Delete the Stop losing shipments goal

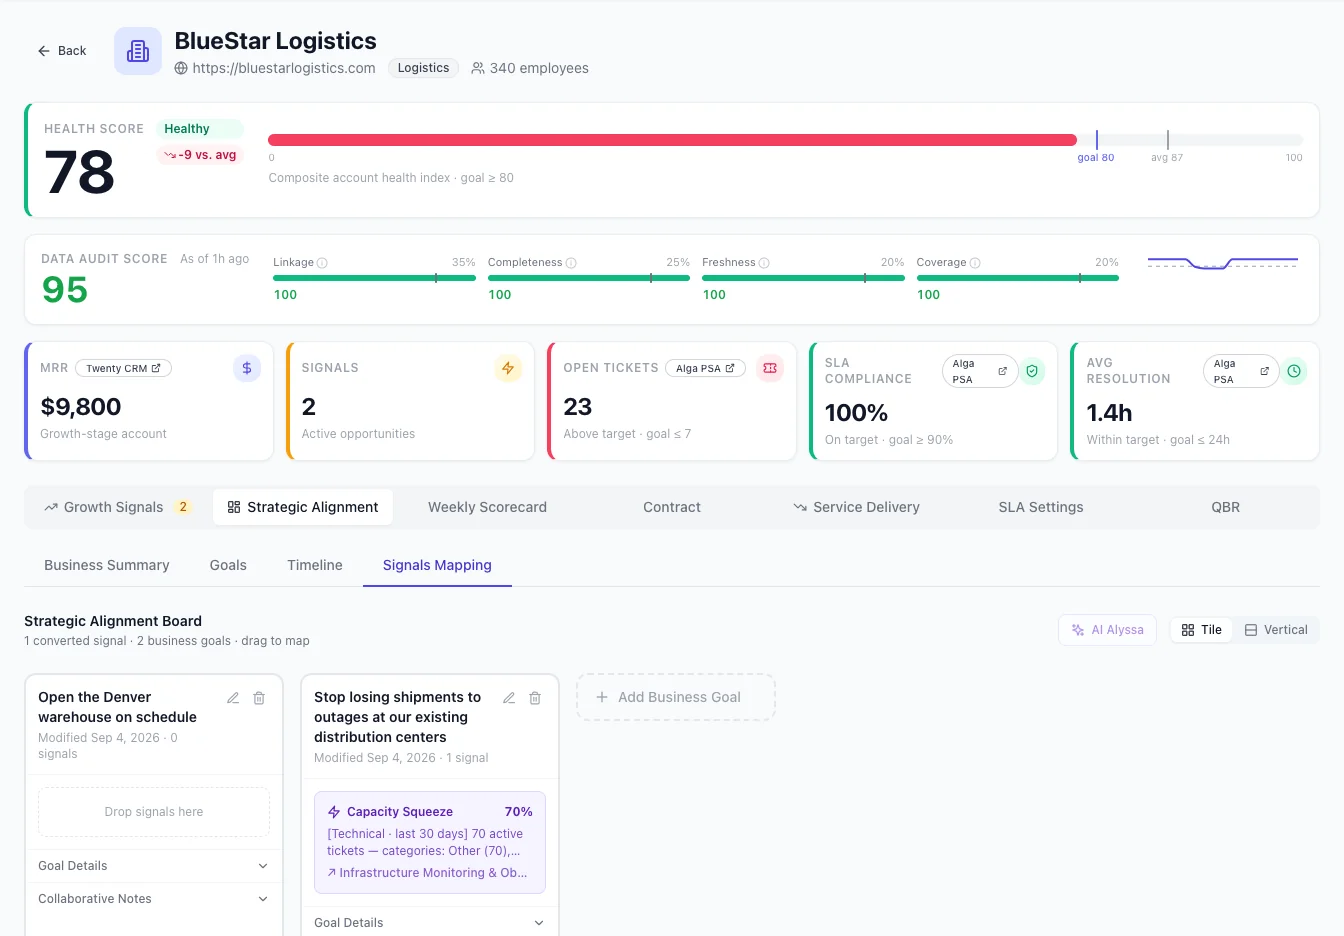(x=535, y=698)
